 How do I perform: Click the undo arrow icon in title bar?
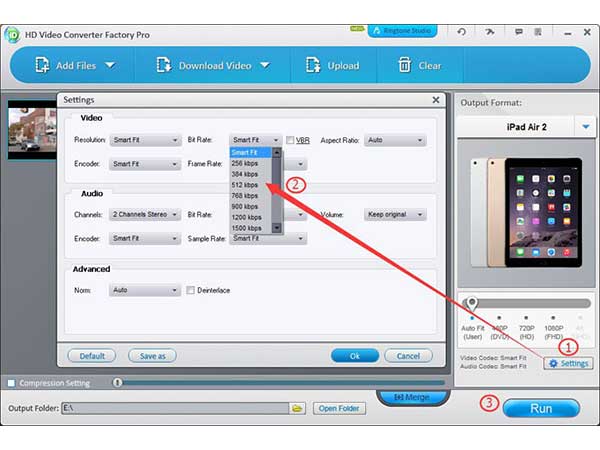click(461, 32)
